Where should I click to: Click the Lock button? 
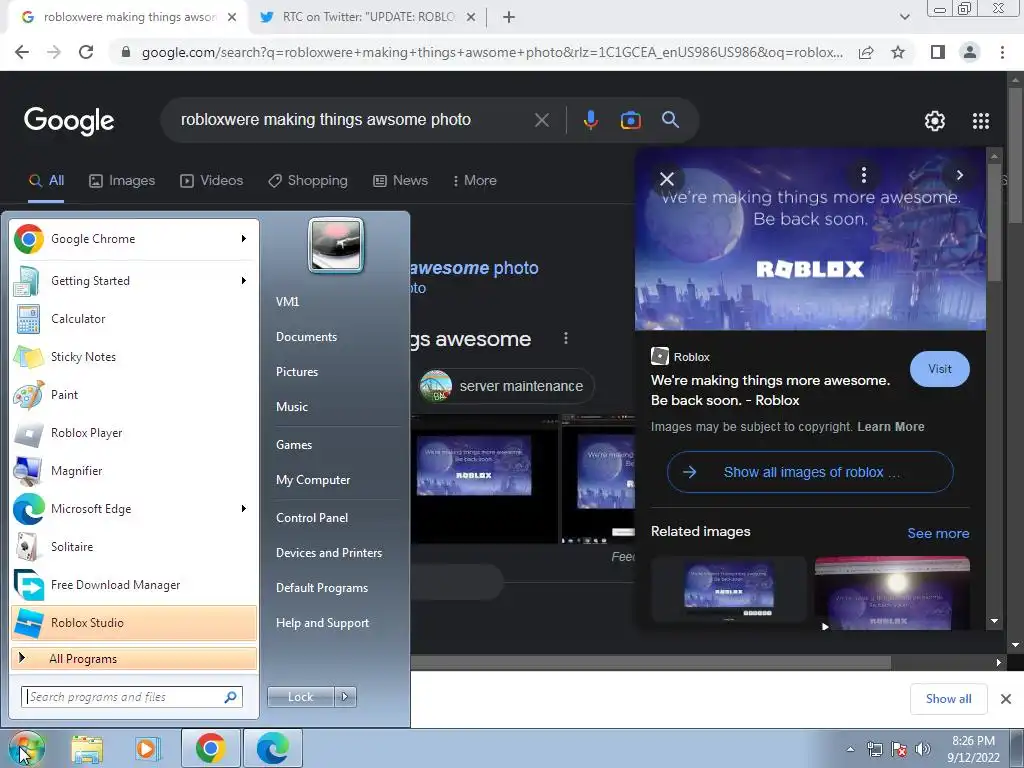(300, 697)
